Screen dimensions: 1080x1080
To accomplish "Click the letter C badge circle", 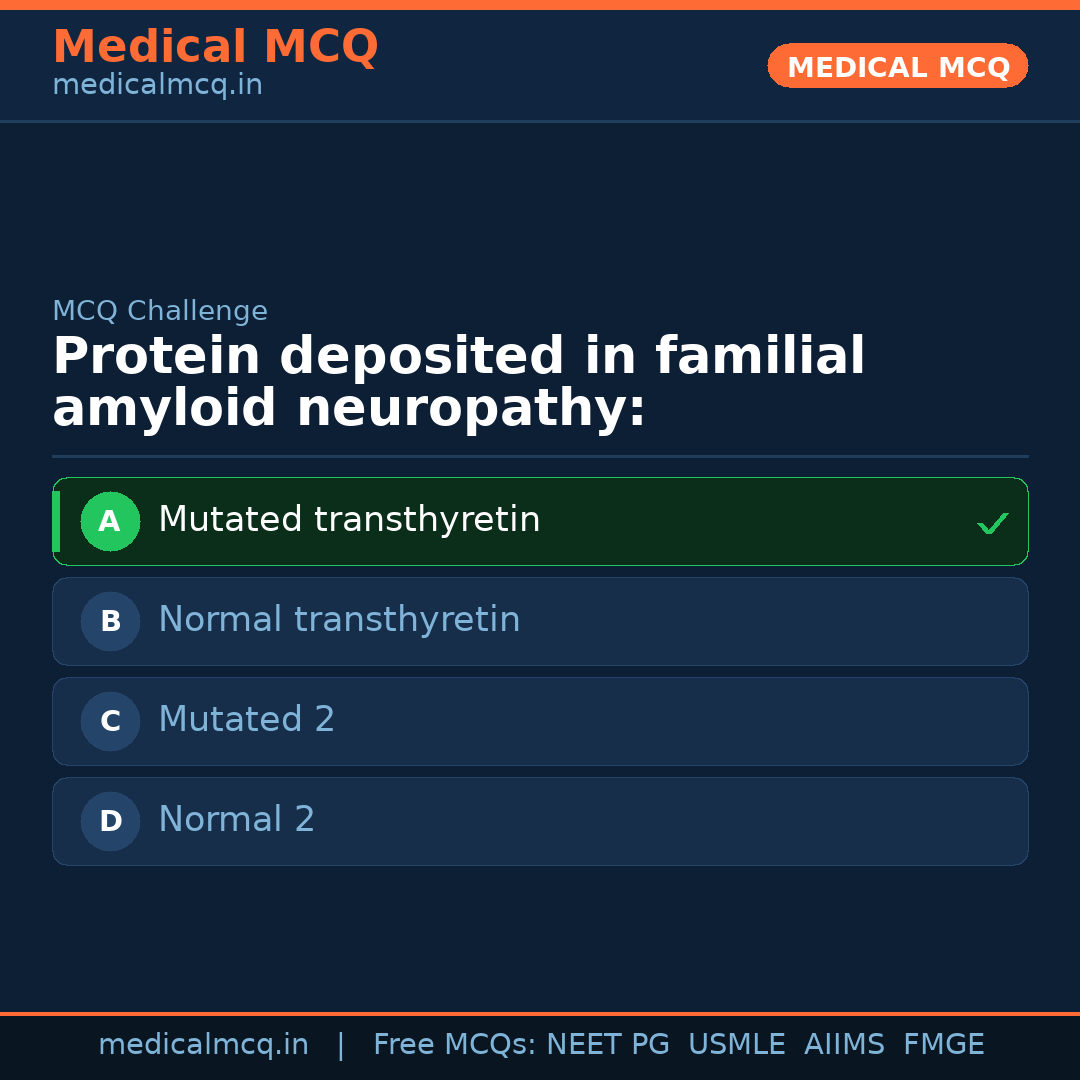I will (x=110, y=721).
